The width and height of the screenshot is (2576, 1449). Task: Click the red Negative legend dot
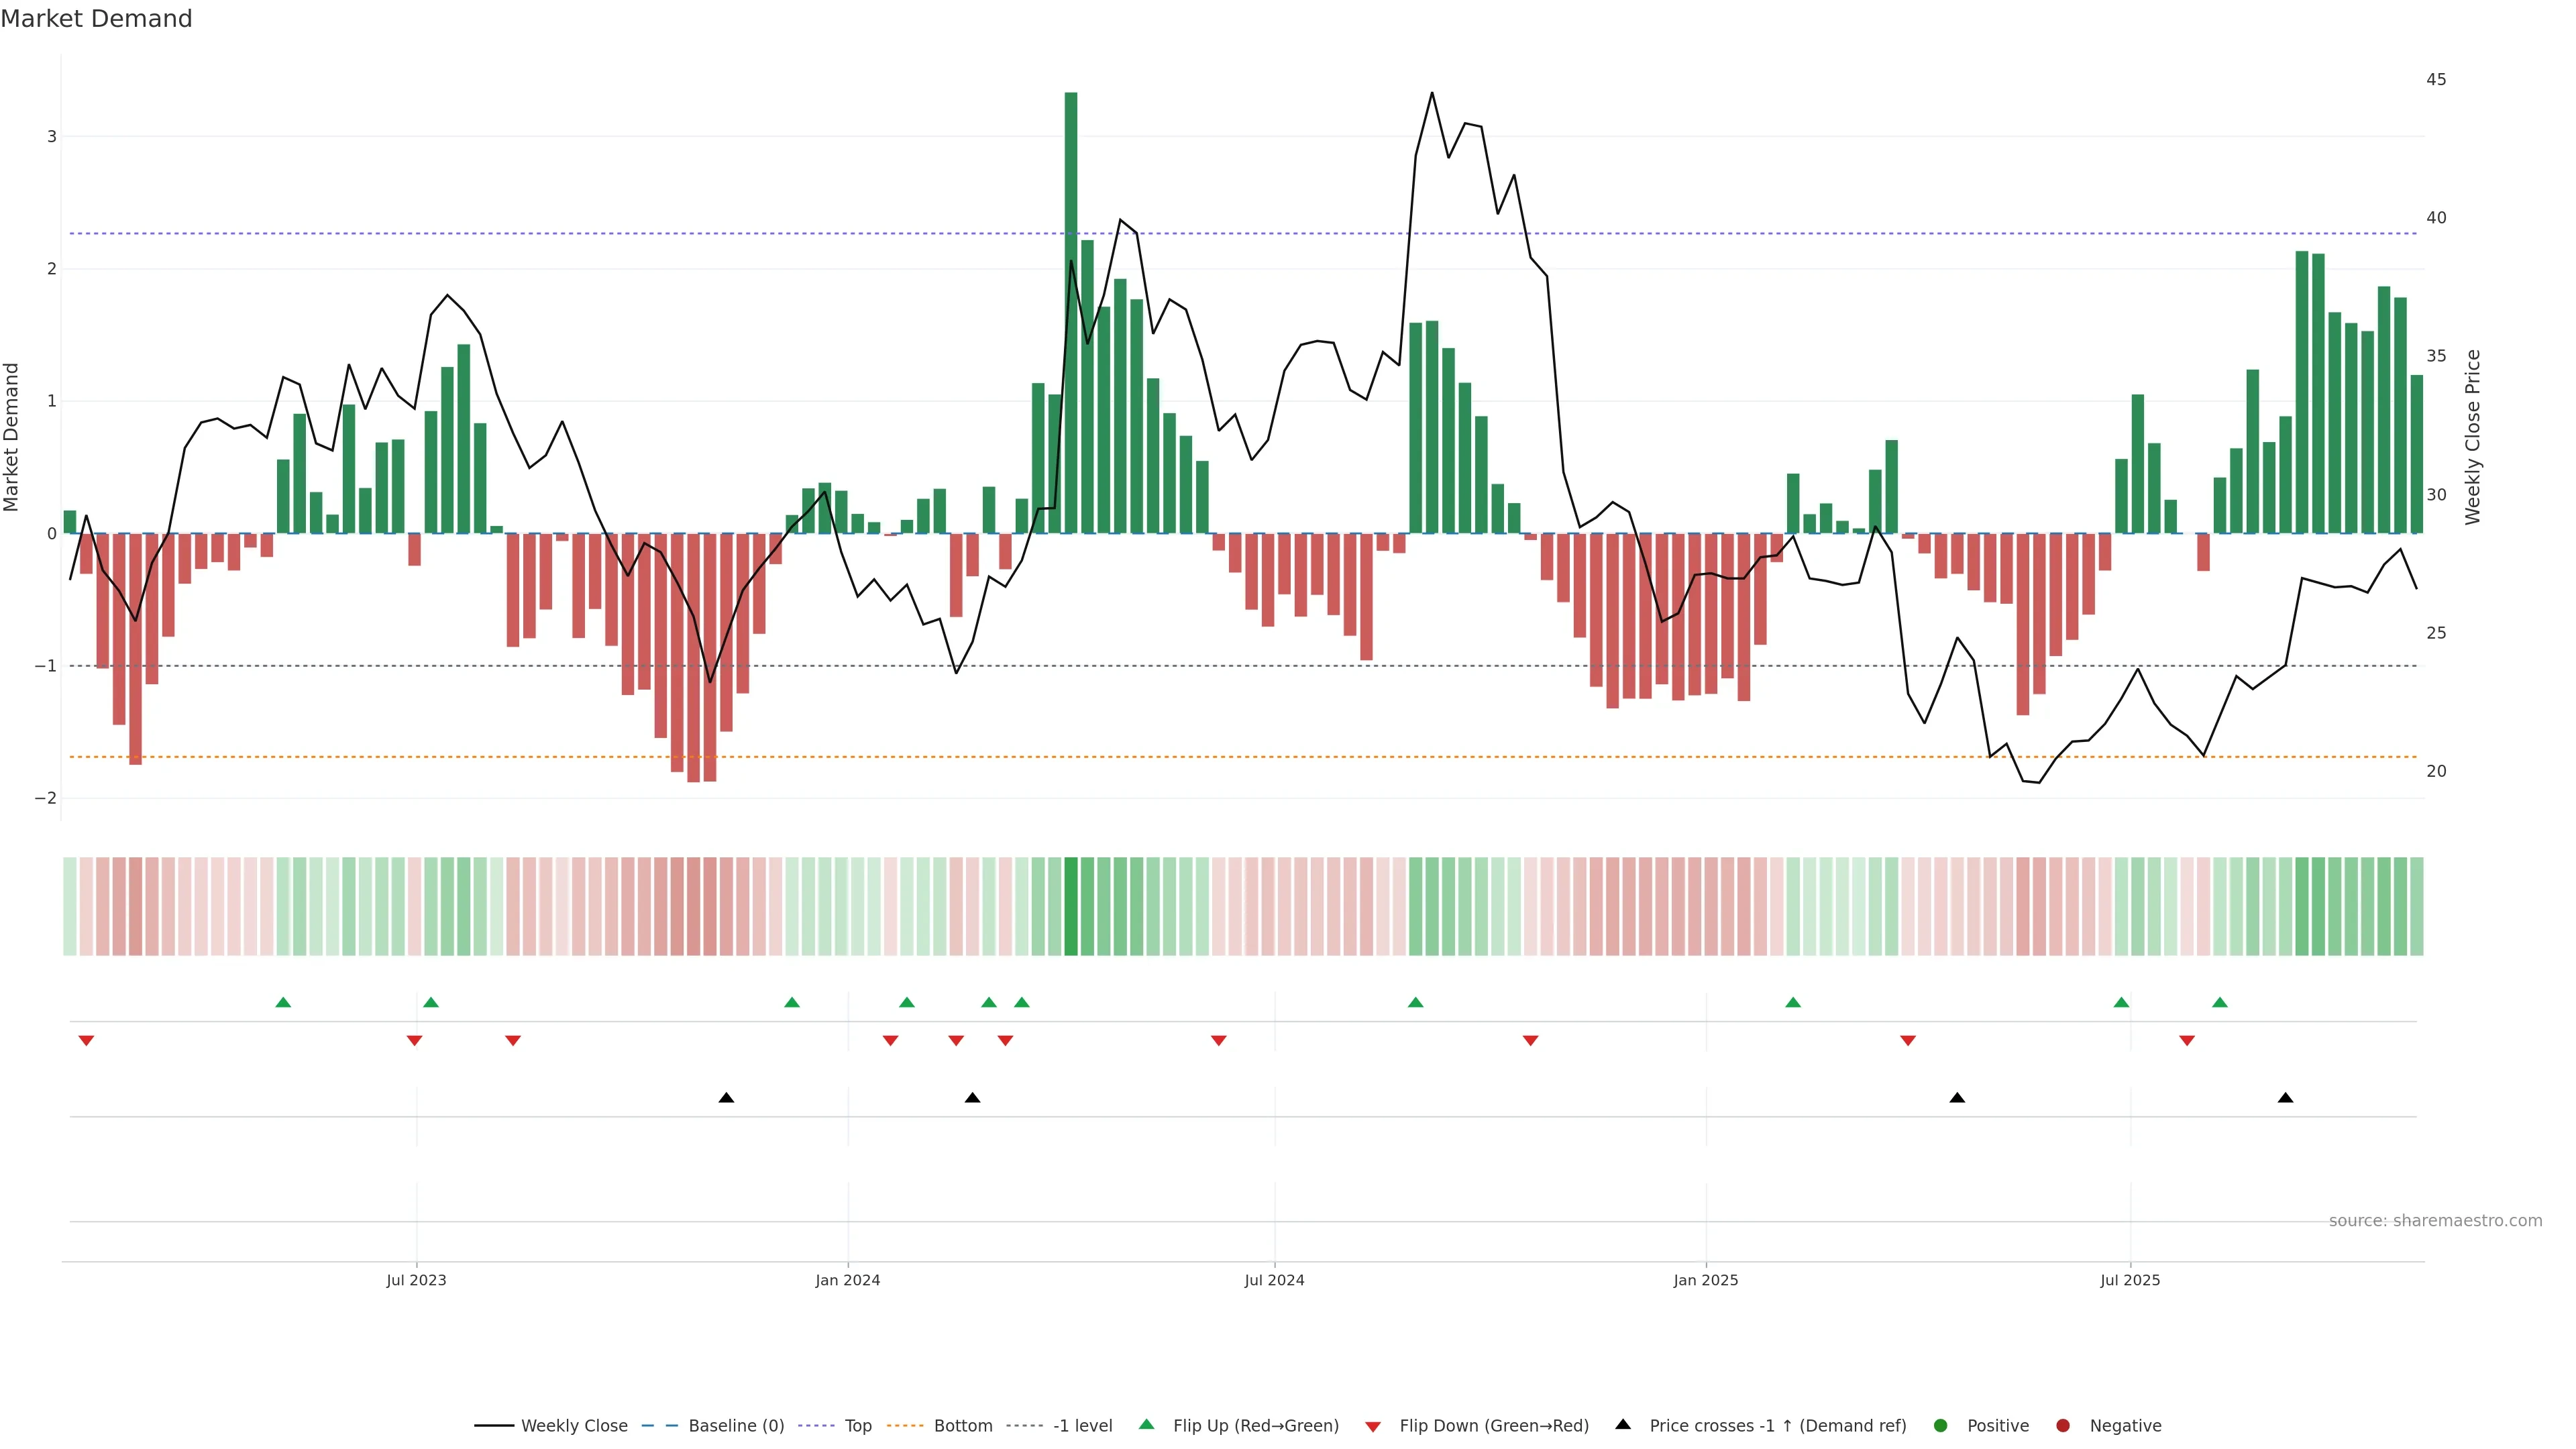2063,1426
